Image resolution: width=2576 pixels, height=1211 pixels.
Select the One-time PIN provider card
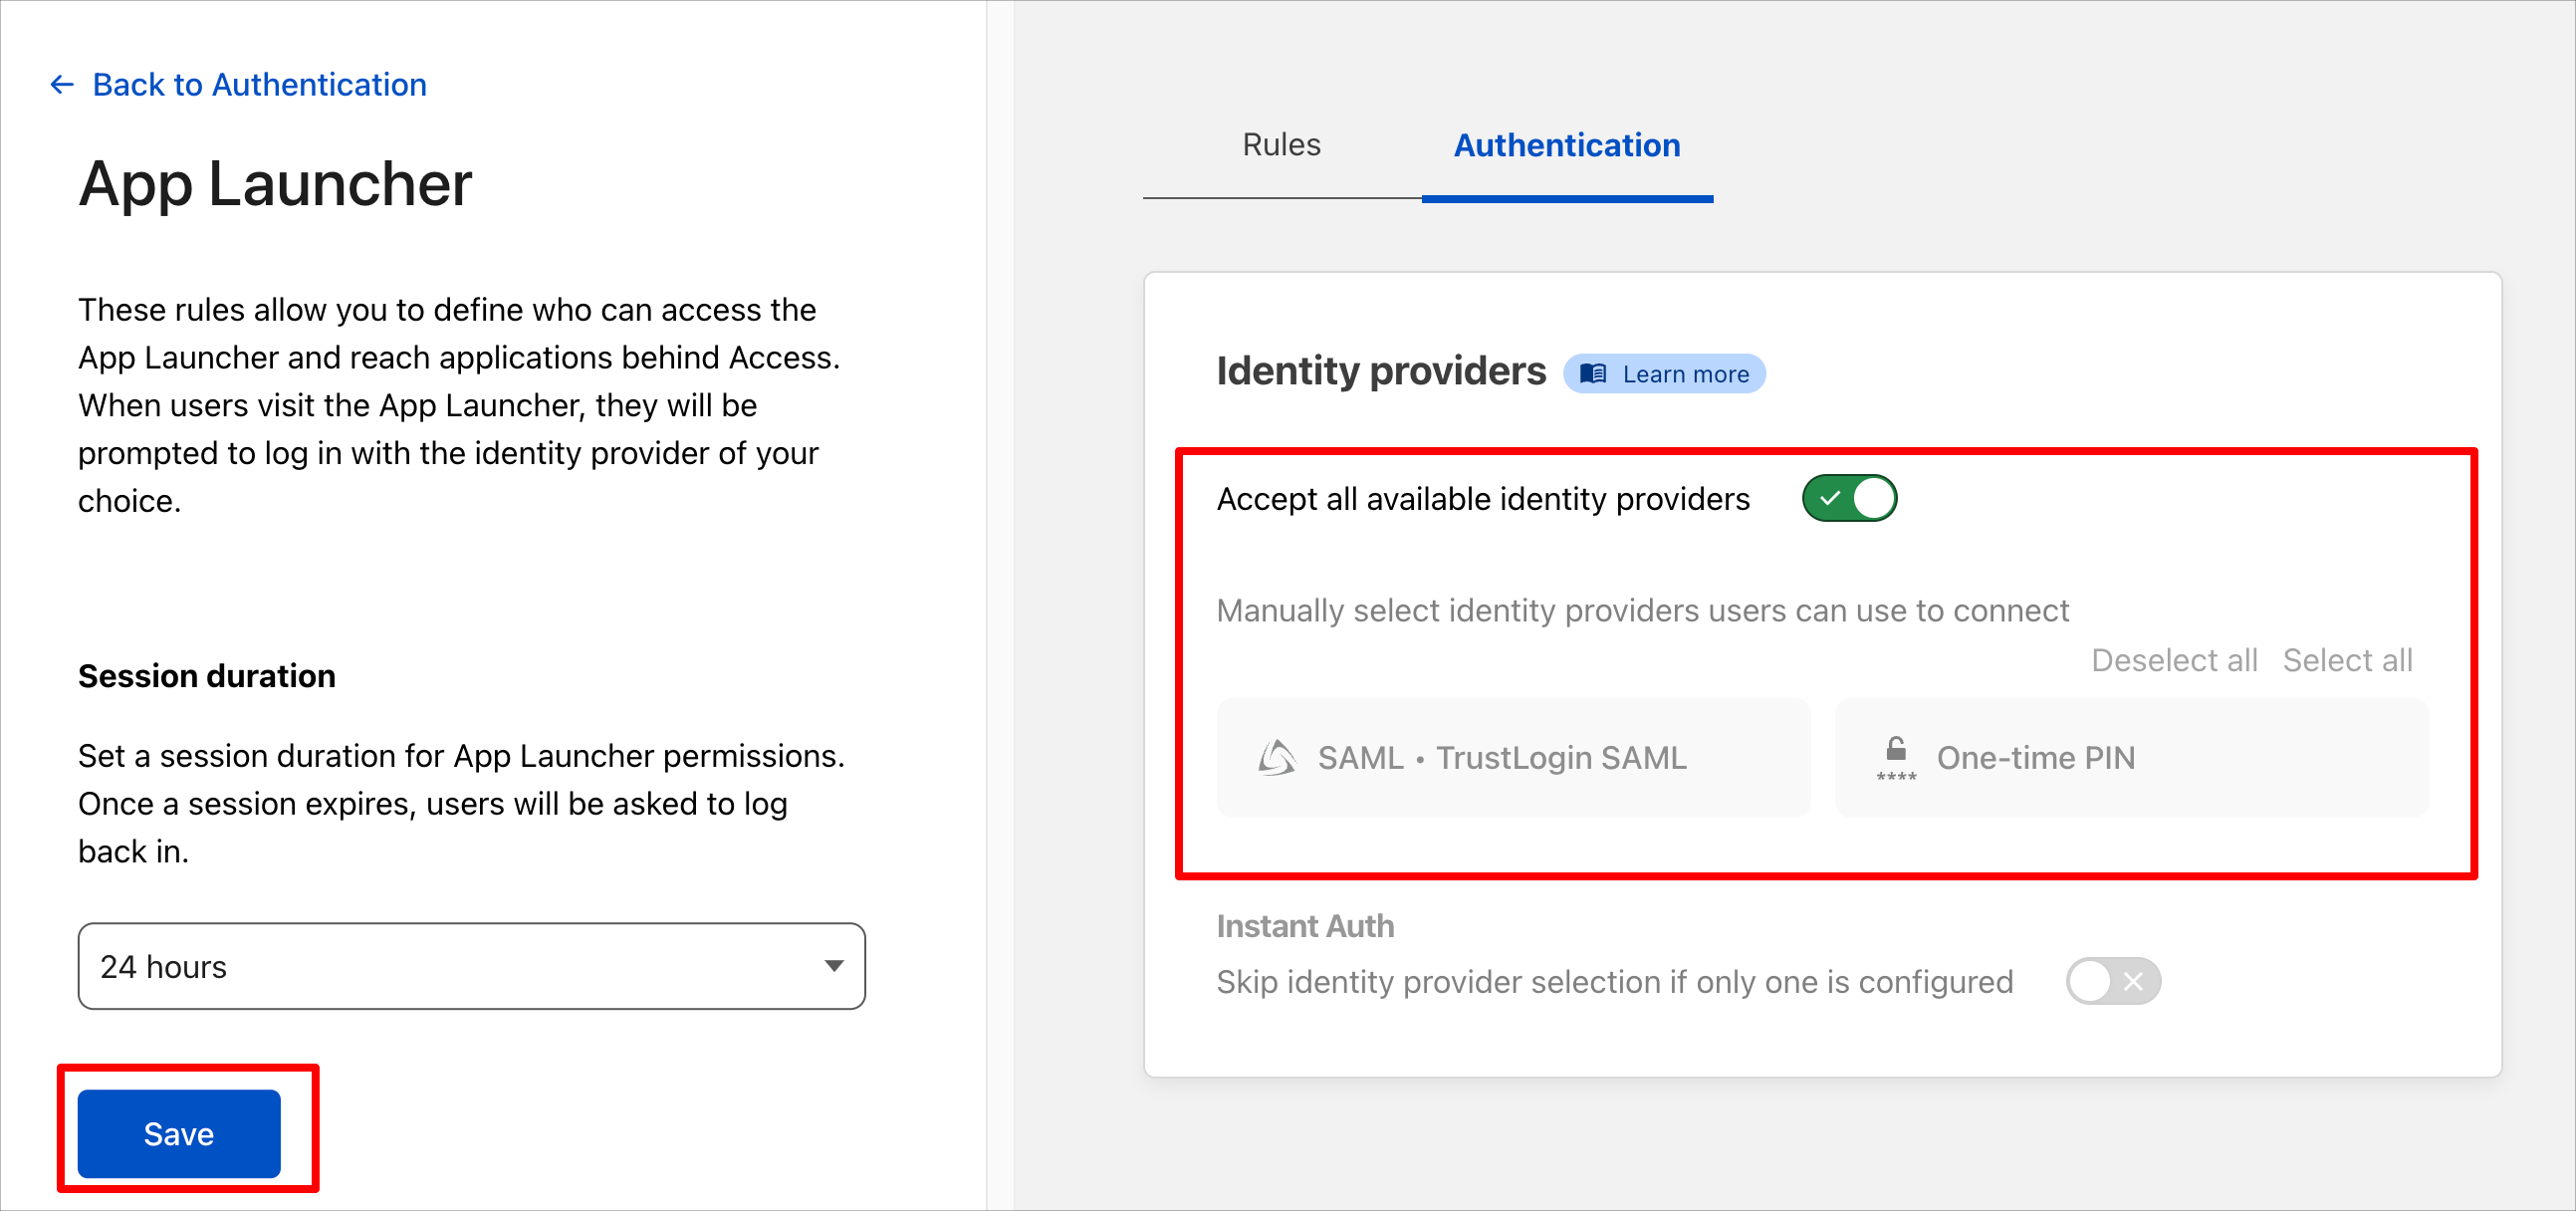[x=2131, y=758]
